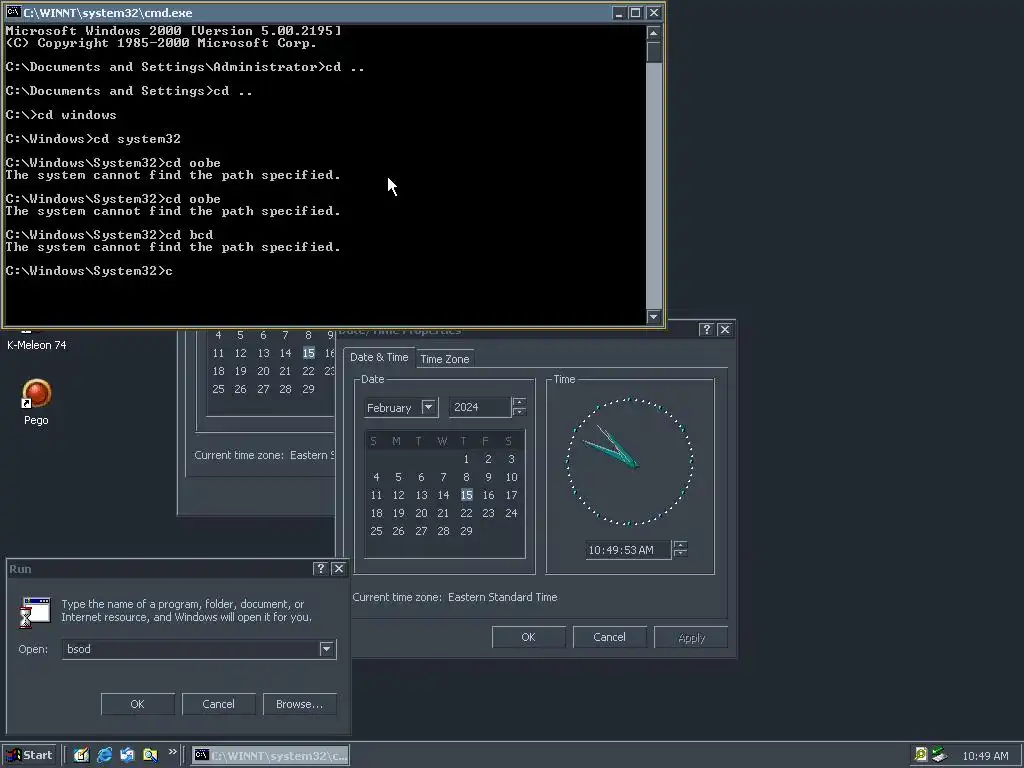
Task: Click the Unplug or Eject Hardware tray icon
Action: point(940,755)
